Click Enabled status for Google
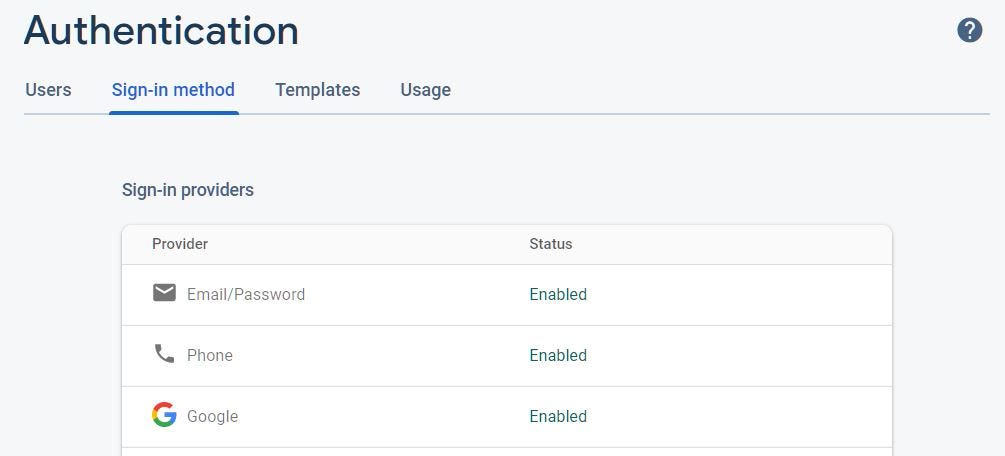This screenshot has width=1005, height=456. (x=558, y=416)
